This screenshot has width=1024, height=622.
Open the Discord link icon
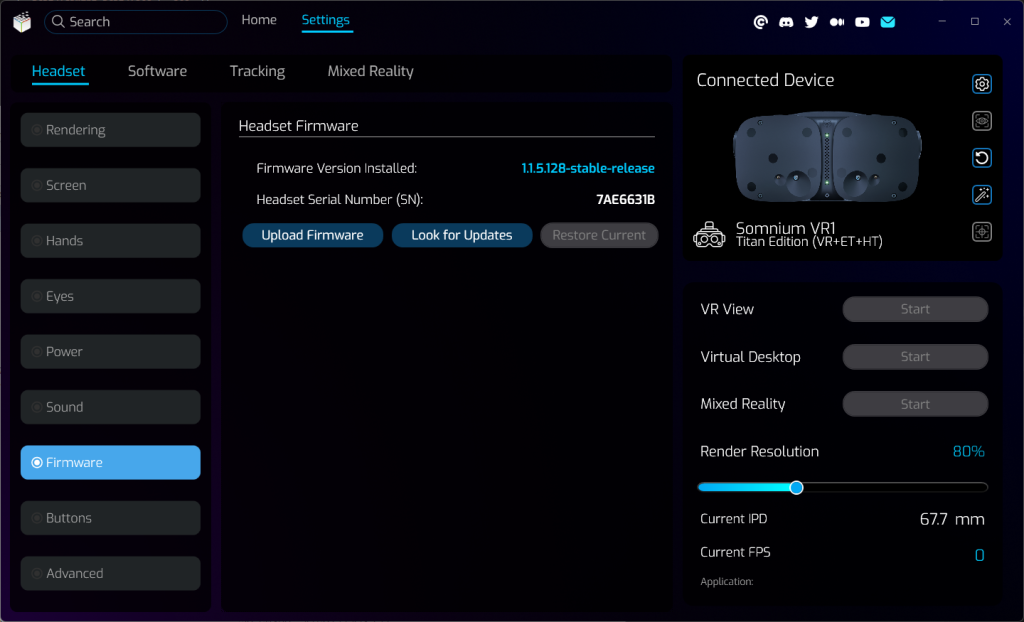[786, 22]
